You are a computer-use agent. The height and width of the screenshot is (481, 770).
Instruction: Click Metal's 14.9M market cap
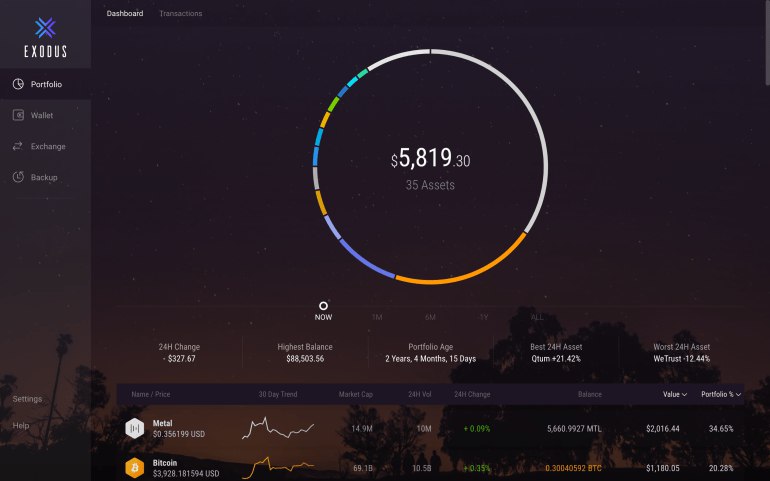[362, 428]
